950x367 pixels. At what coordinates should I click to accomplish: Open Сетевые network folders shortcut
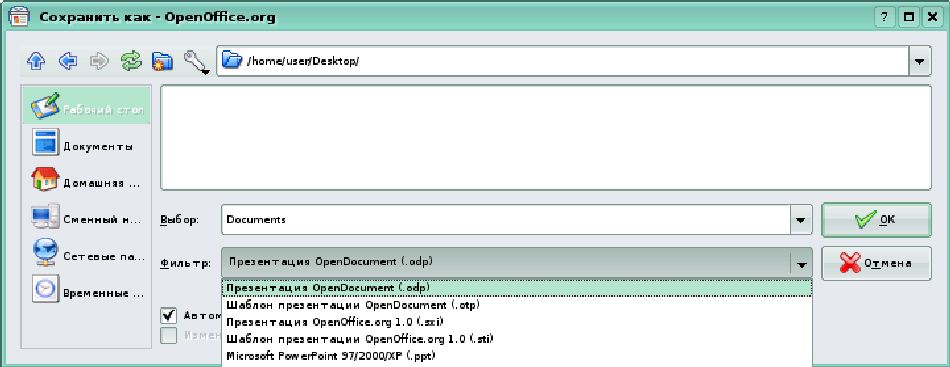click(x=87, y=253)
